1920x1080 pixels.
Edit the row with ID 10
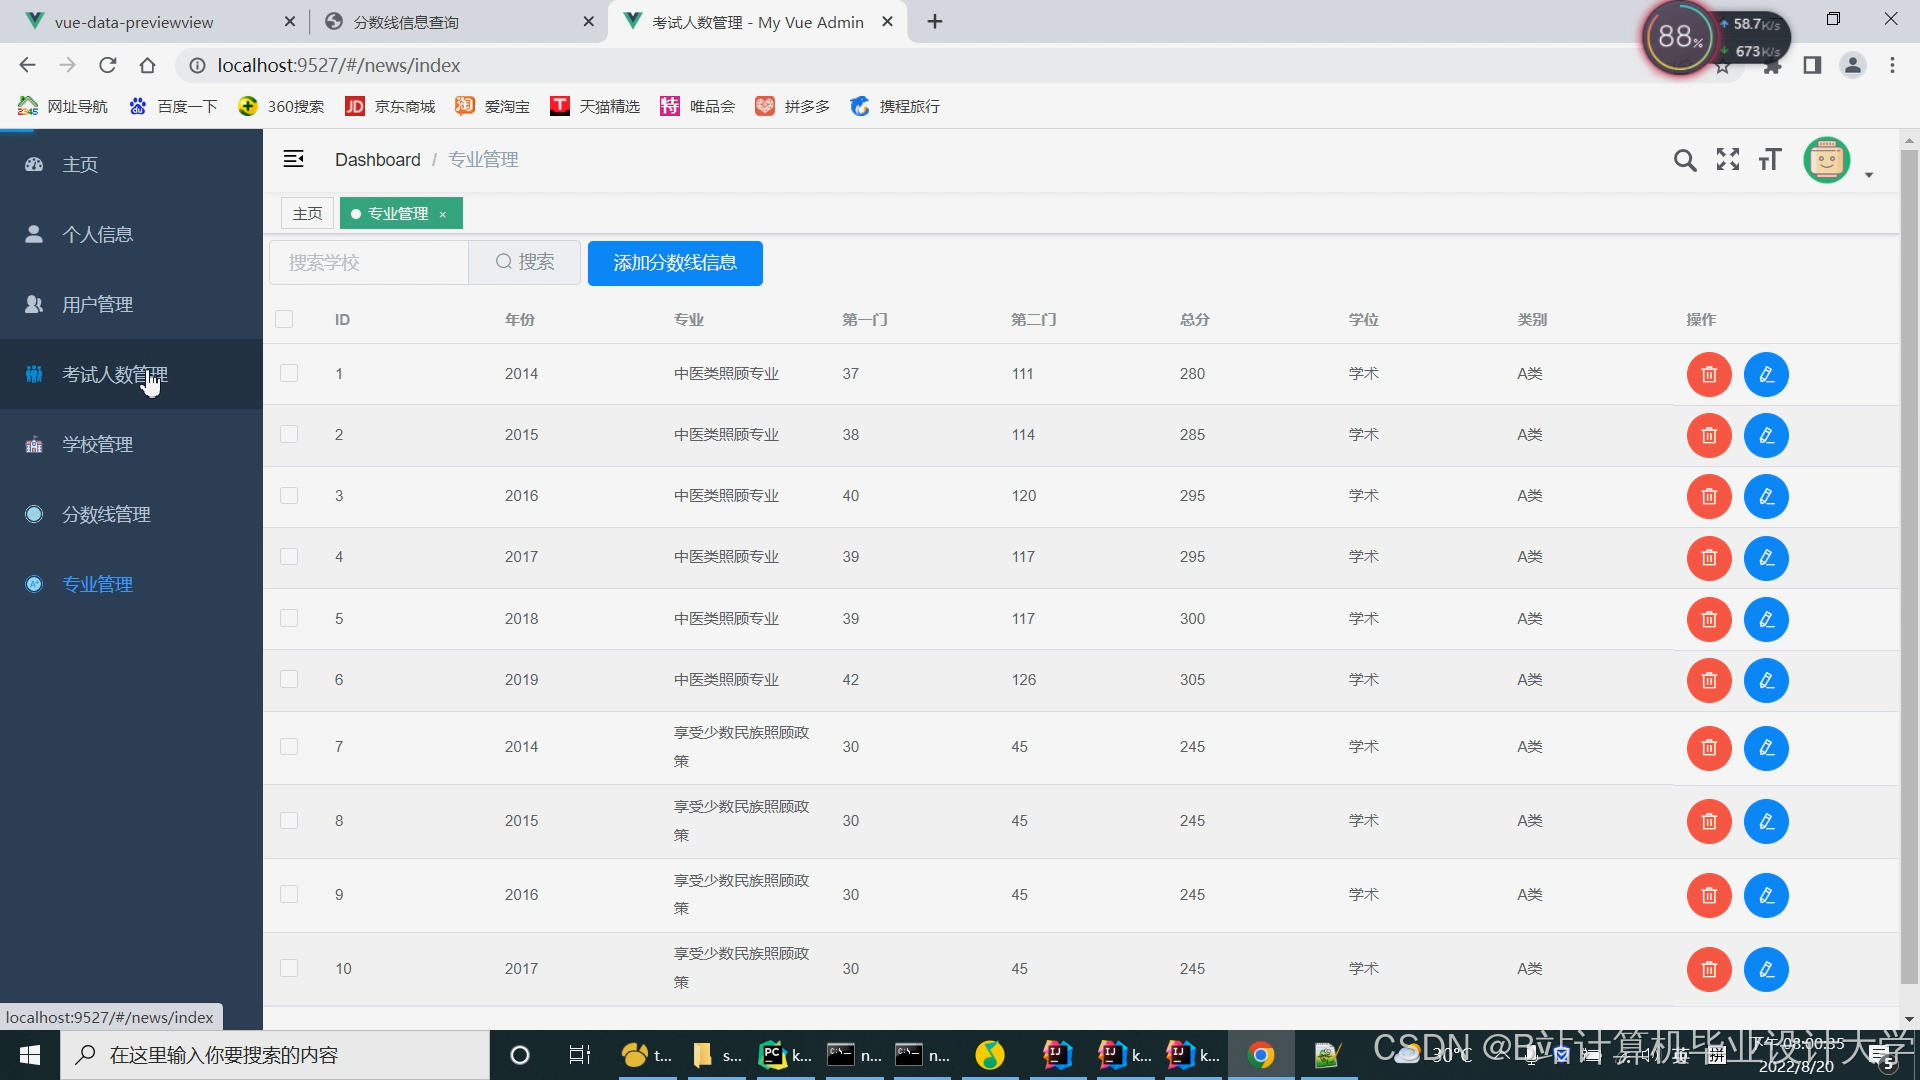(x=1766, y=969)
